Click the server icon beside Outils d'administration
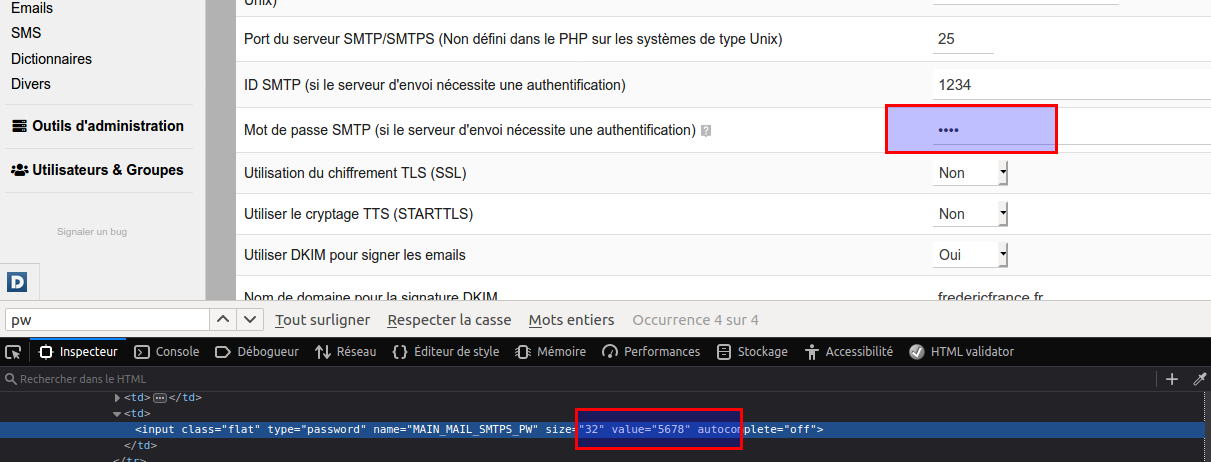This screenshot has height=462, width=1211. (x=18, y=126)
